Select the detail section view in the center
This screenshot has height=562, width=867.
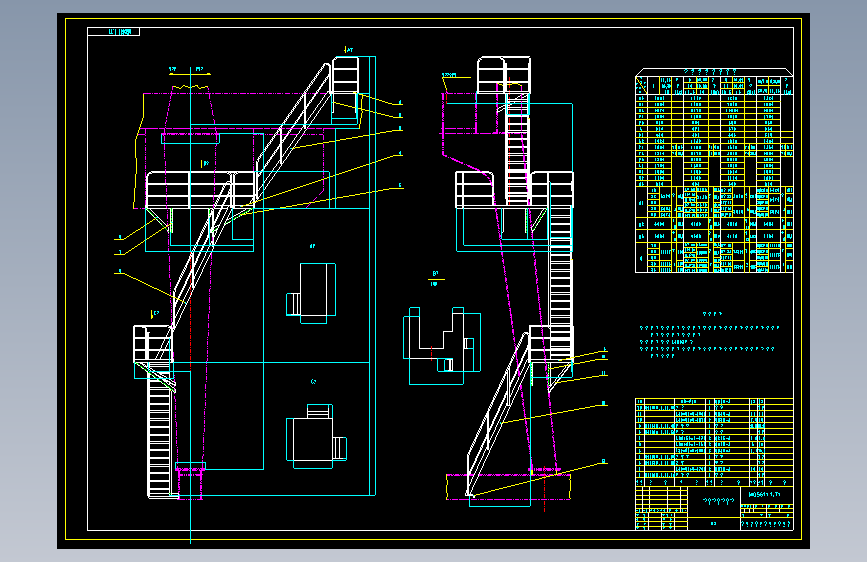point(442,346)
